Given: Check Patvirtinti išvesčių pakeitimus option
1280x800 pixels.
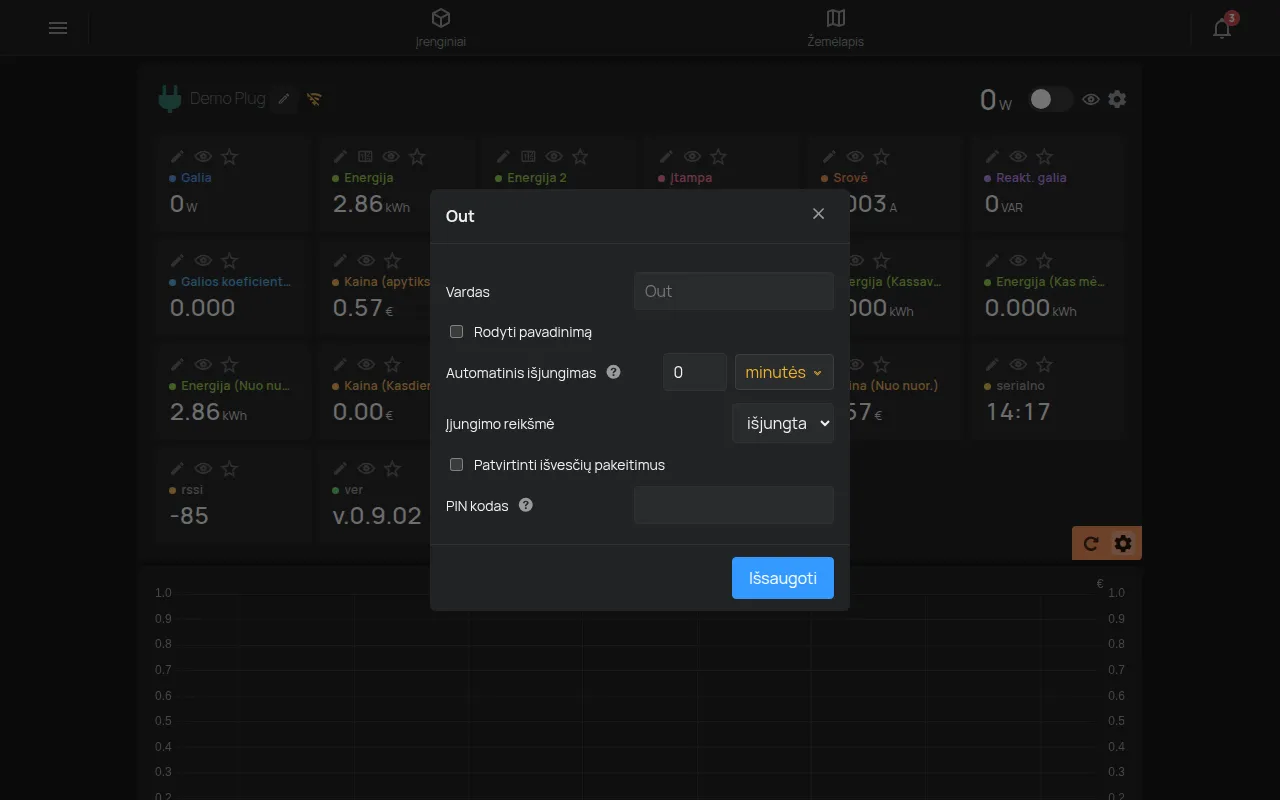Looking at the screenshot, I should [x=456, y=464].
